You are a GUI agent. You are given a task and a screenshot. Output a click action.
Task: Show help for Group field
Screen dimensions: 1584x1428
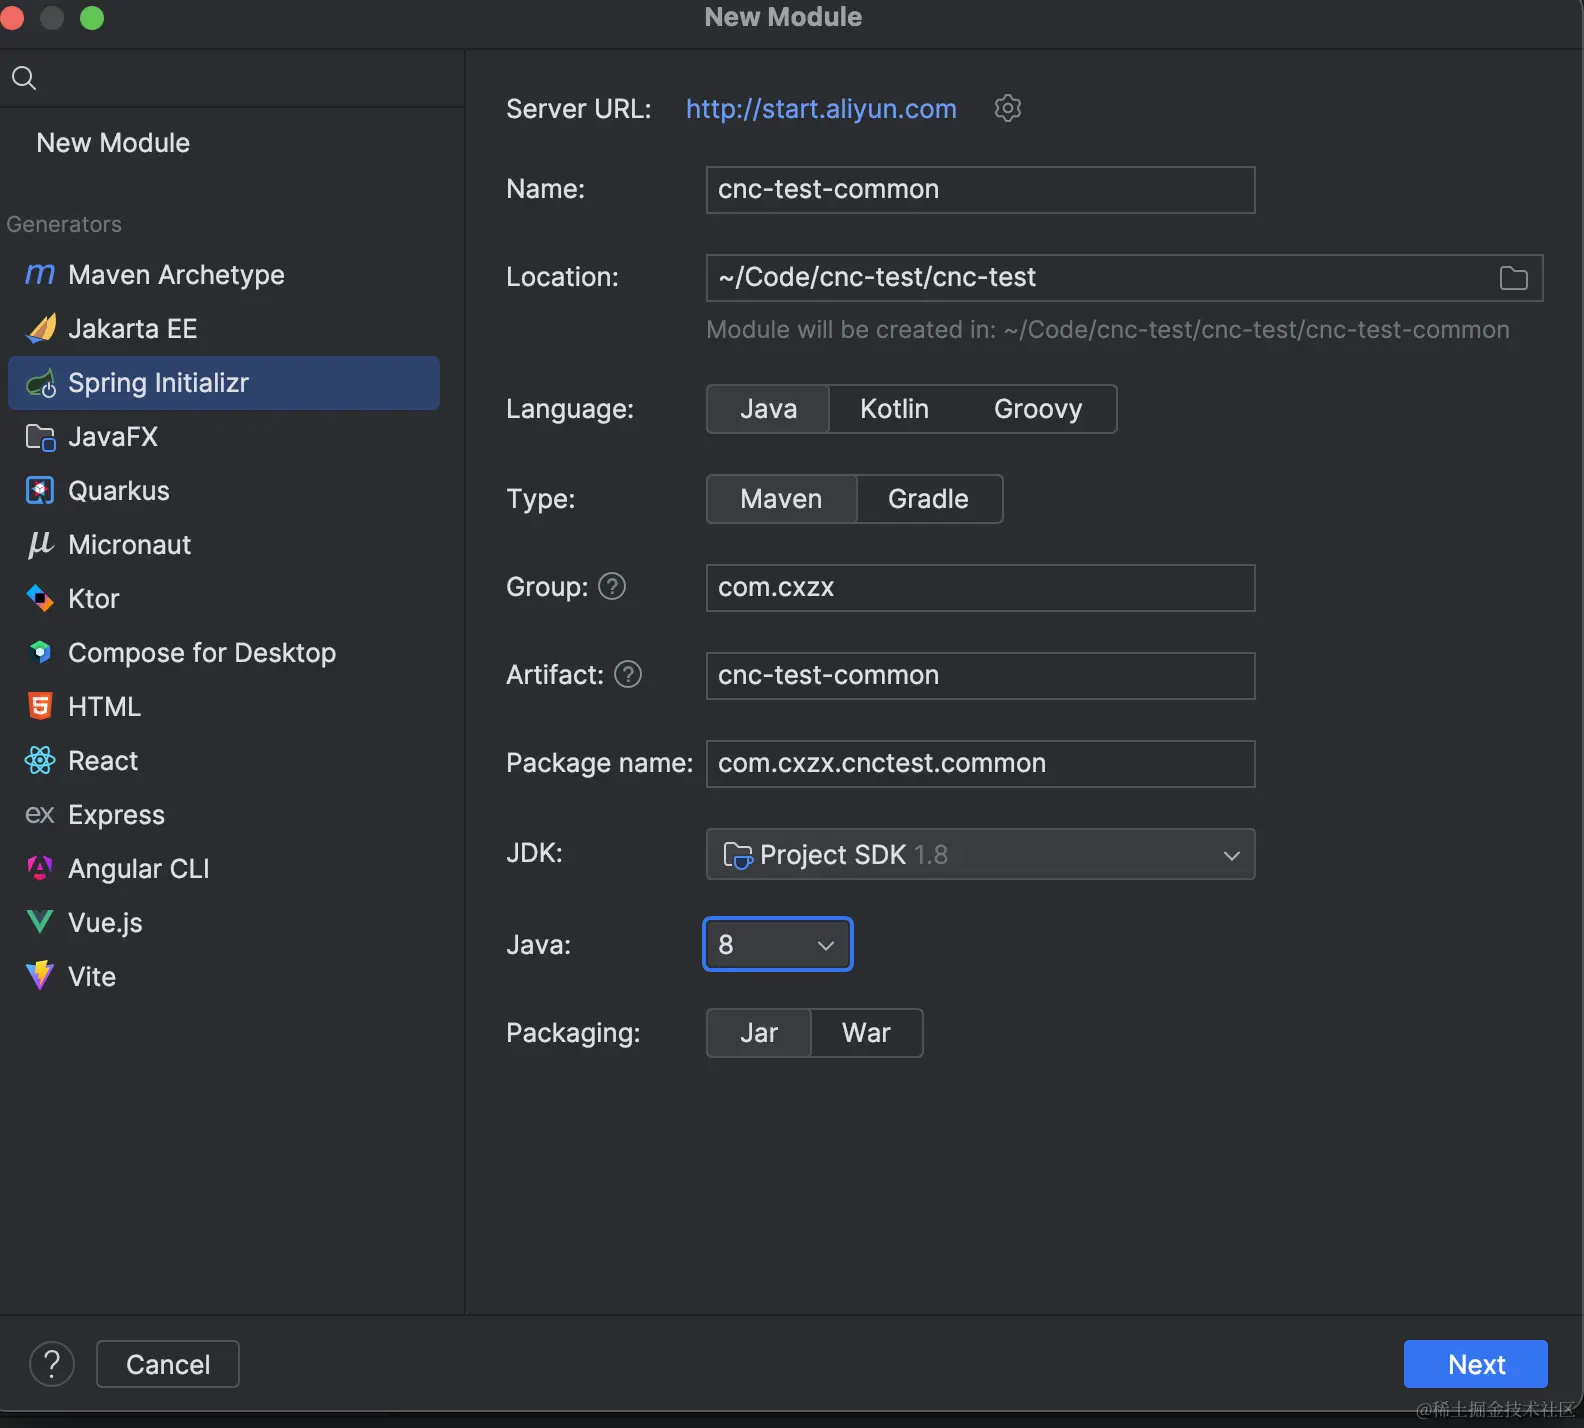coord(612,586)
